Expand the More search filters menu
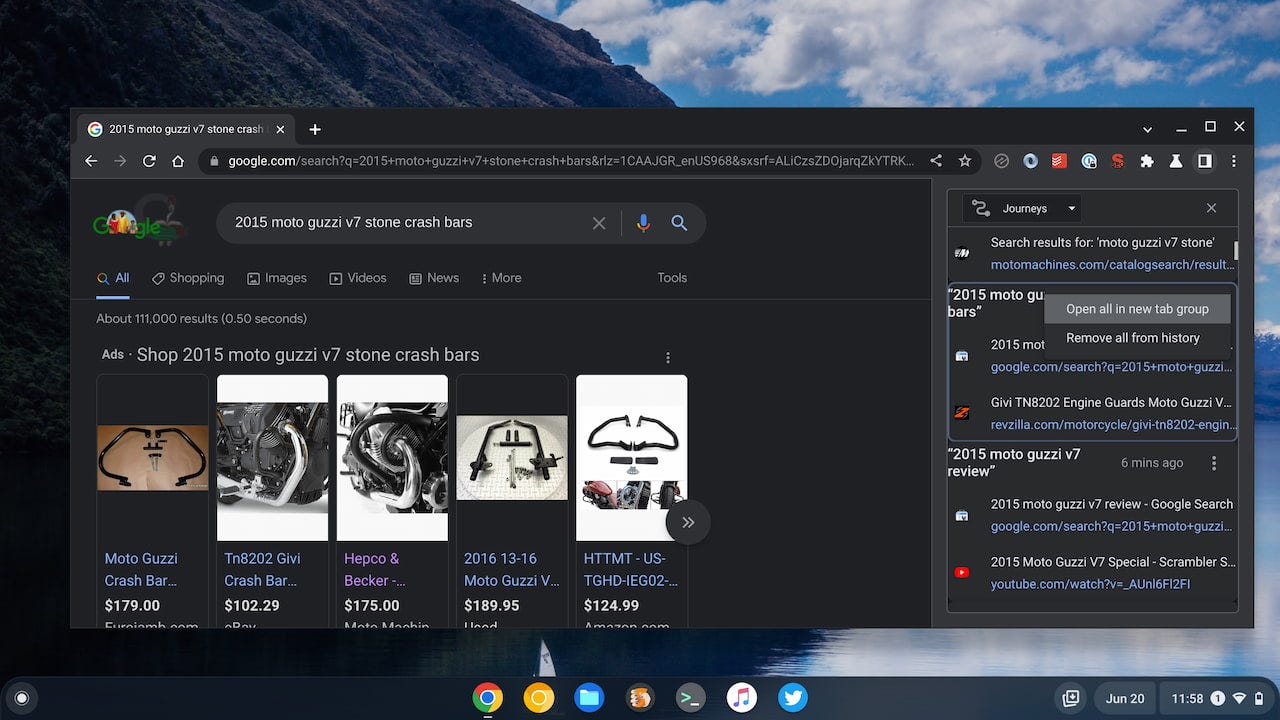 pyautogui.click(x=501, y=278)
